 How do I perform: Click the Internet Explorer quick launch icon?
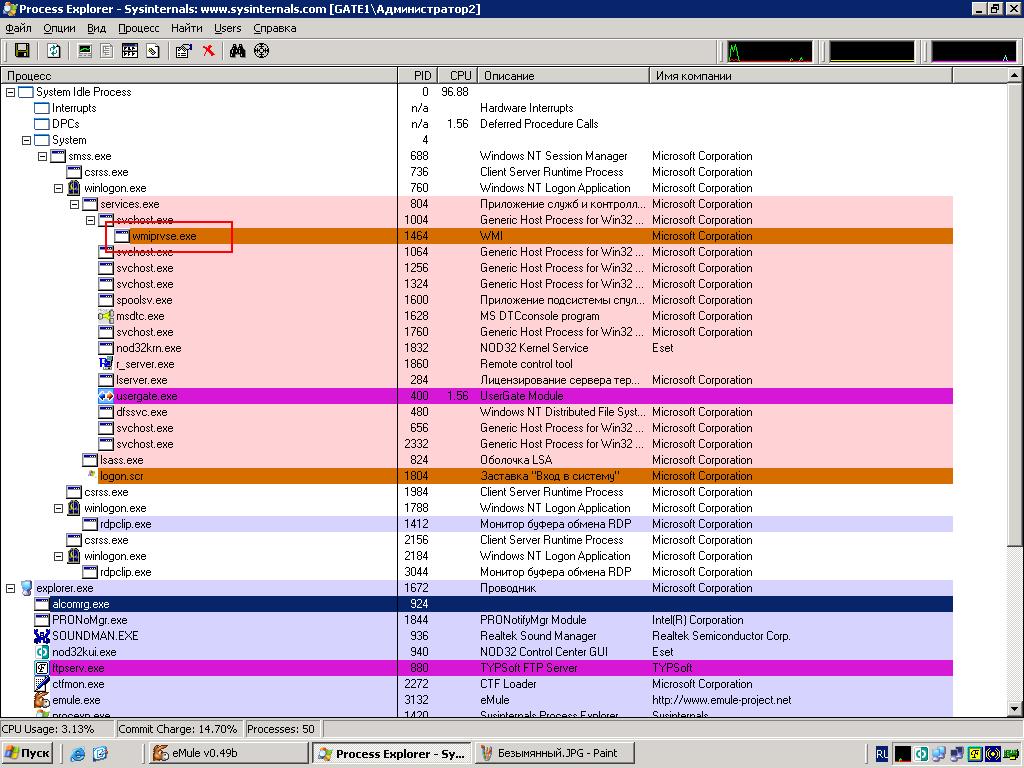78,754
